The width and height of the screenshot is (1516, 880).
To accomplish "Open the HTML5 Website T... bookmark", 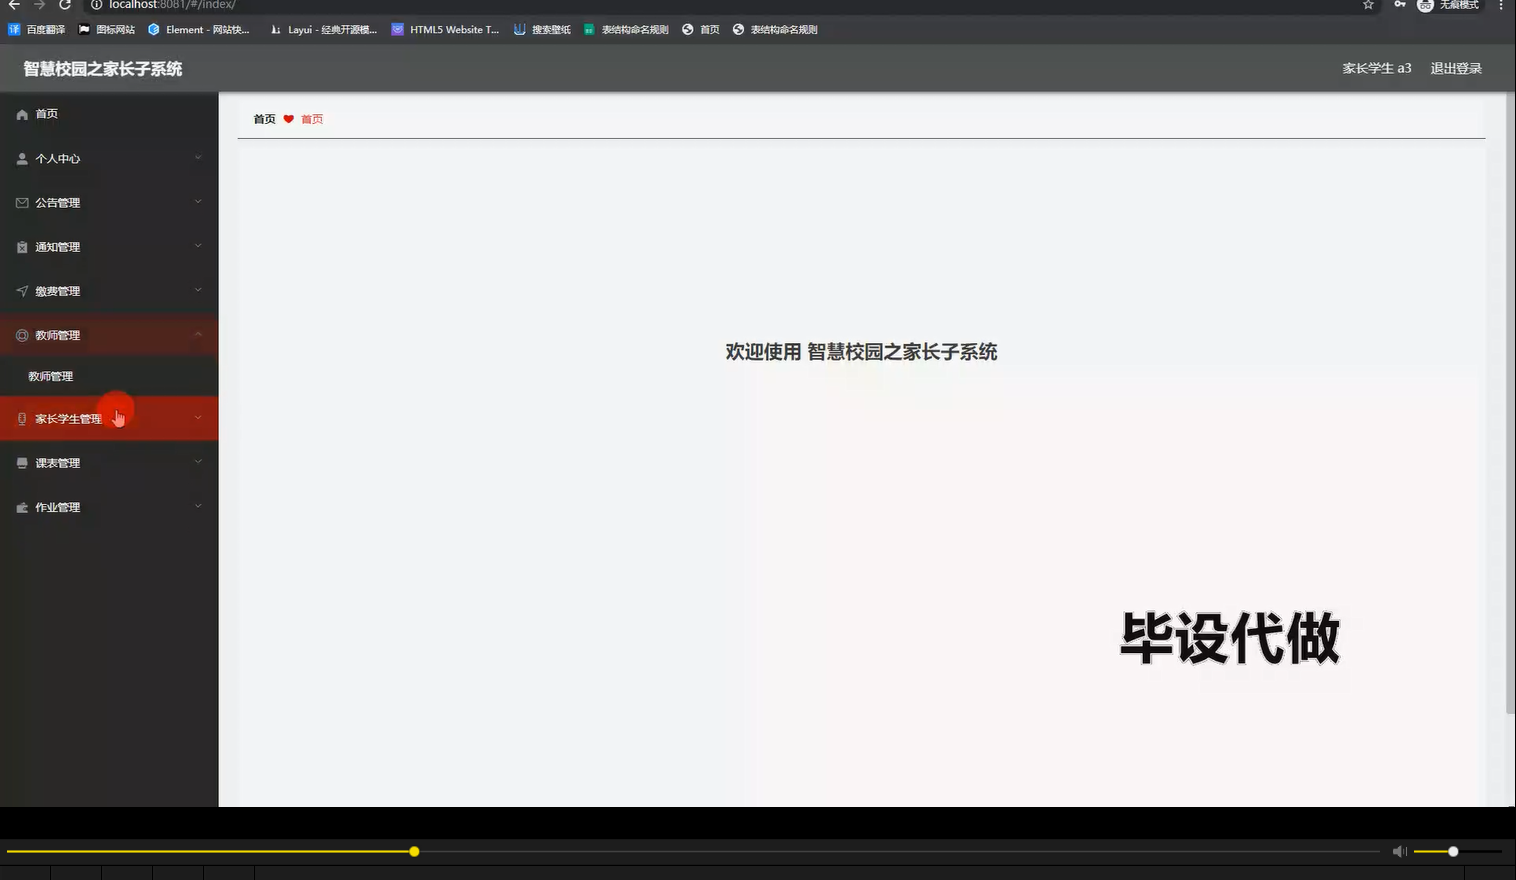I will [x=446, y=29].
